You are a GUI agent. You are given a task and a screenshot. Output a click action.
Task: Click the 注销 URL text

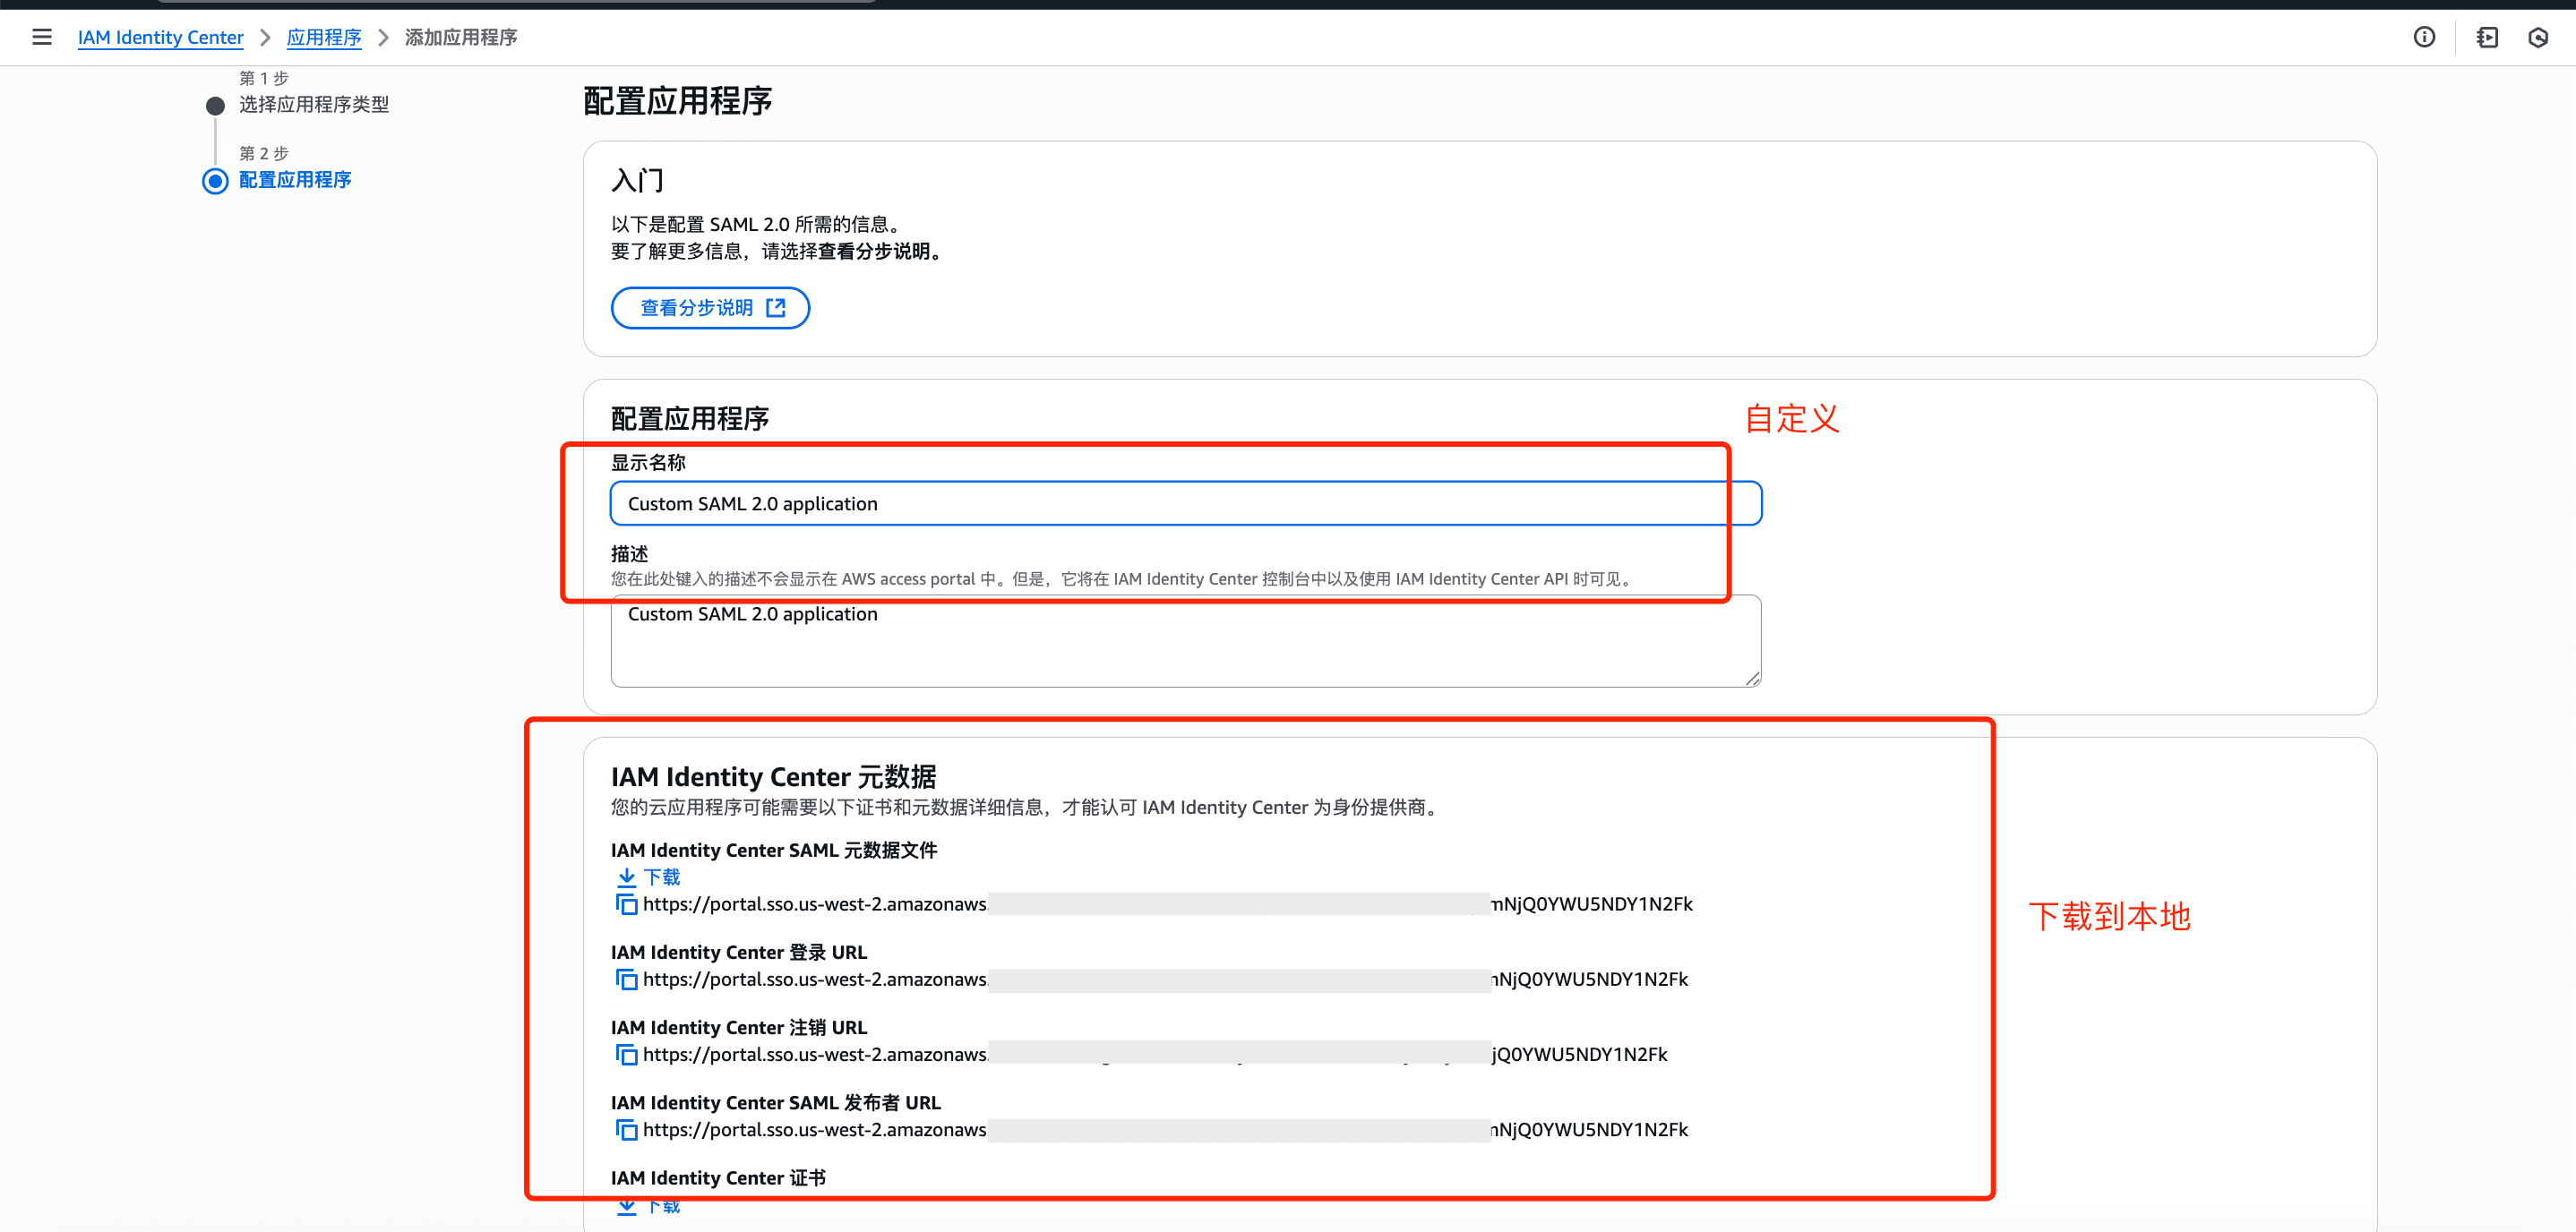click(x=1155, y=1054)
